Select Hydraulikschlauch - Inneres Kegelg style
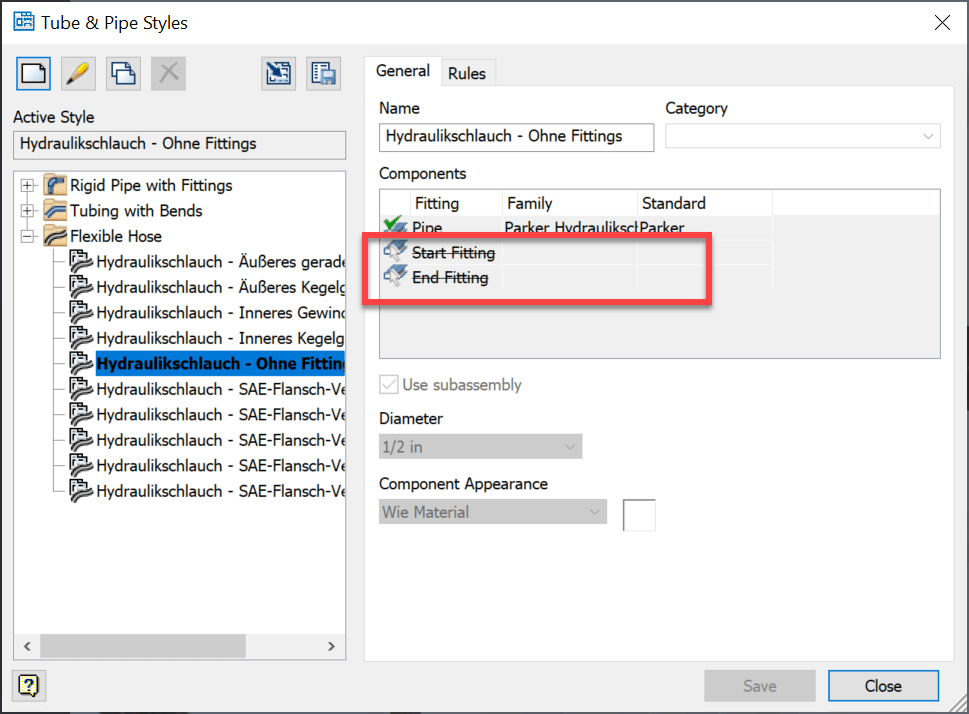 [221, 338]
